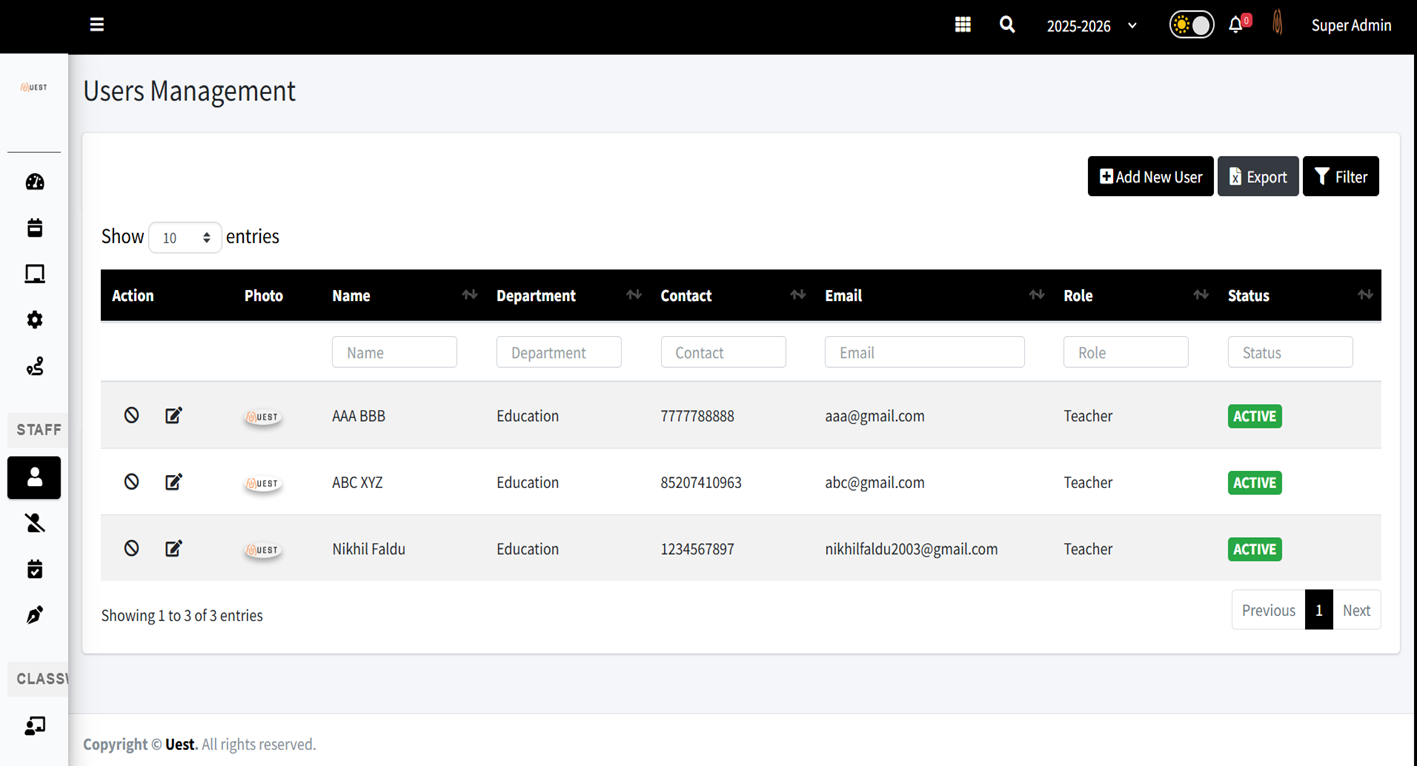Open the user-slash icon in the sidebar

click(35, 523)
